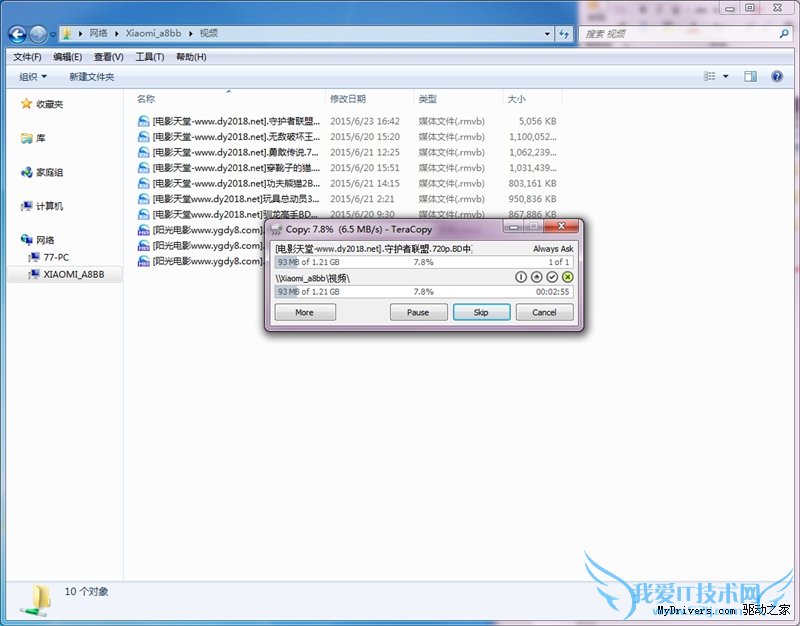Click the magnifier search icon
Viewport: 800px width, 626px height.
click(785, 34)
